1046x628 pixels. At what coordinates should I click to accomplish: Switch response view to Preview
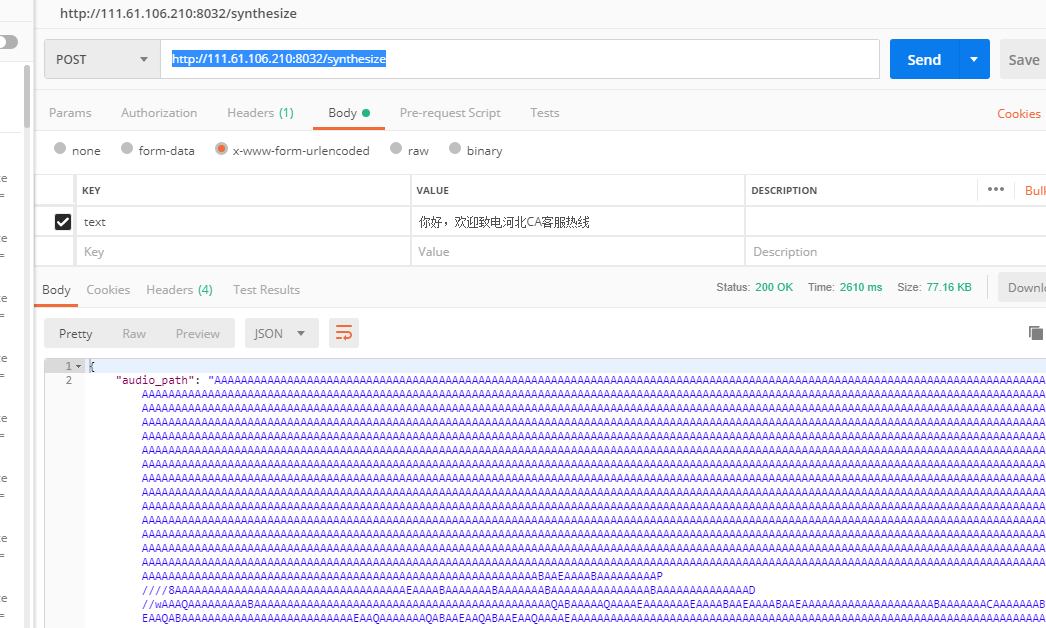pos(198,333)
